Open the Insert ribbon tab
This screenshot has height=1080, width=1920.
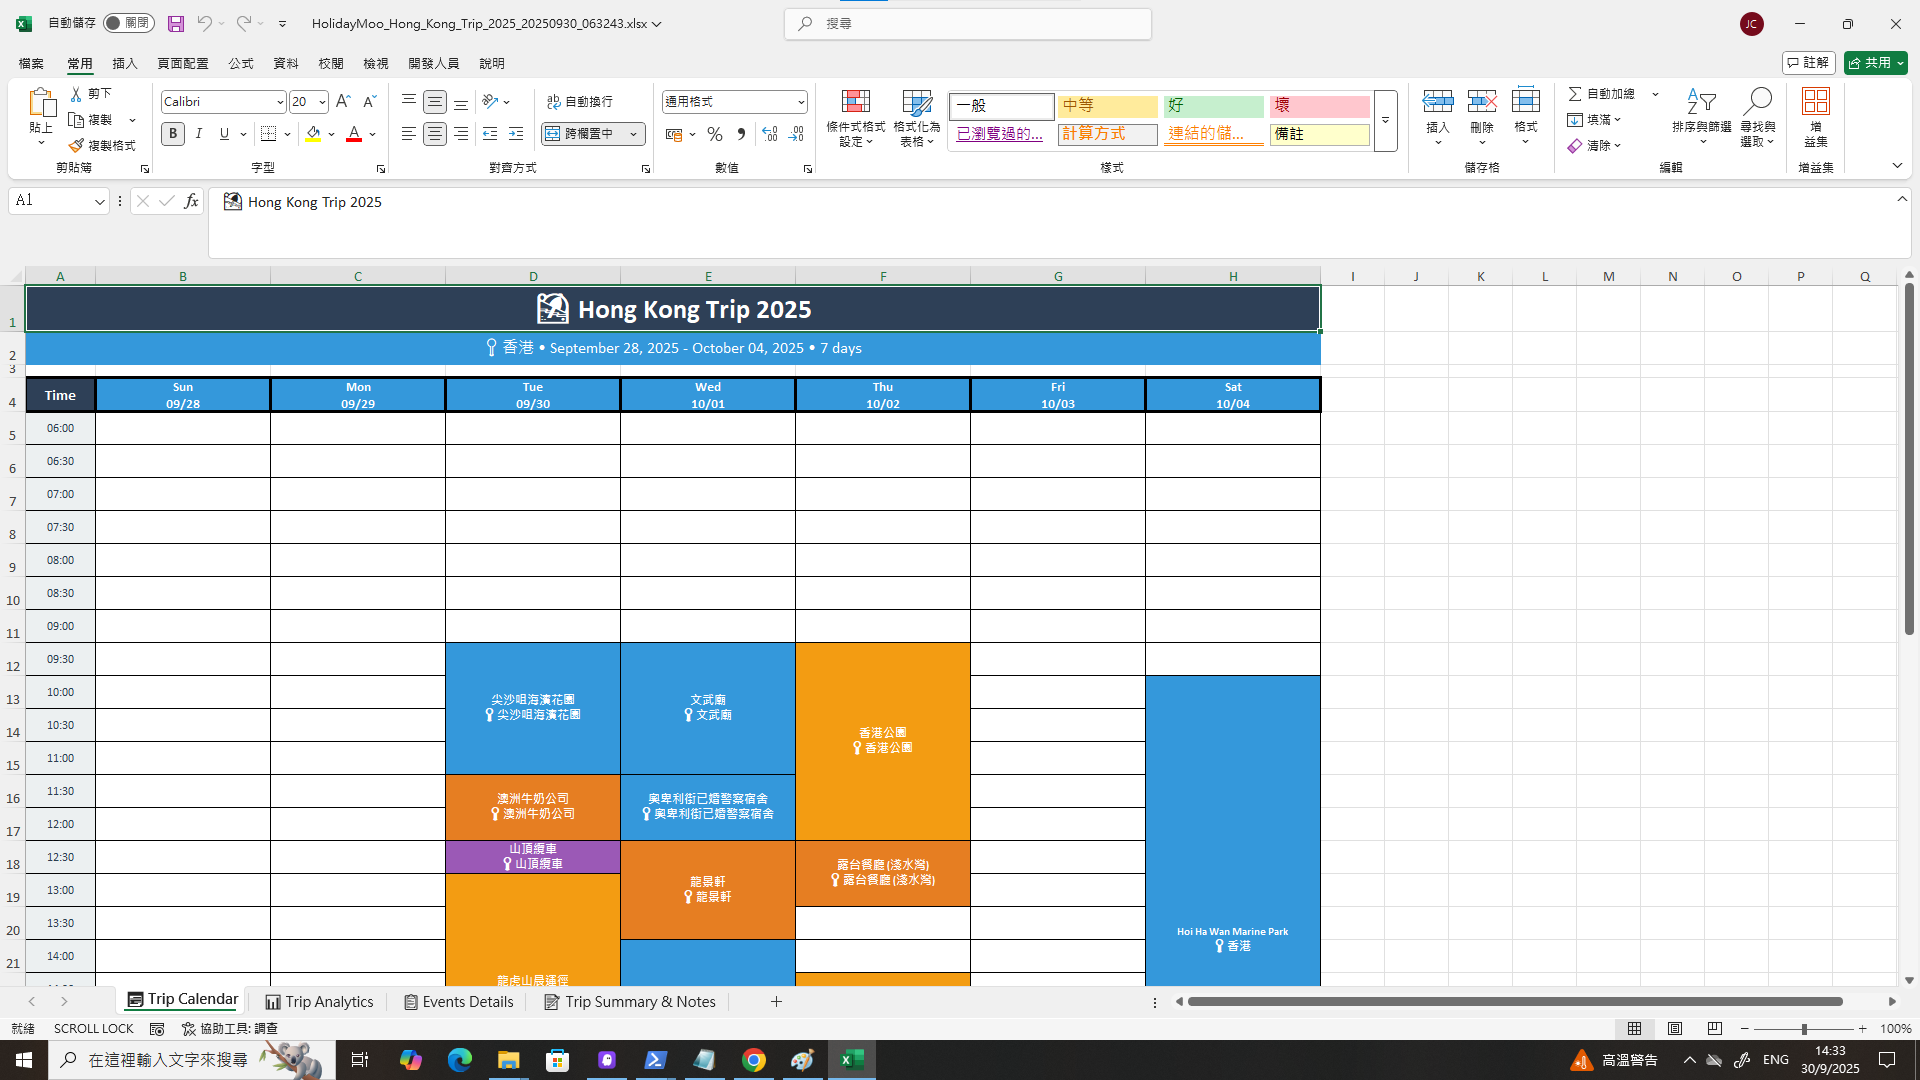coord(125,63)
